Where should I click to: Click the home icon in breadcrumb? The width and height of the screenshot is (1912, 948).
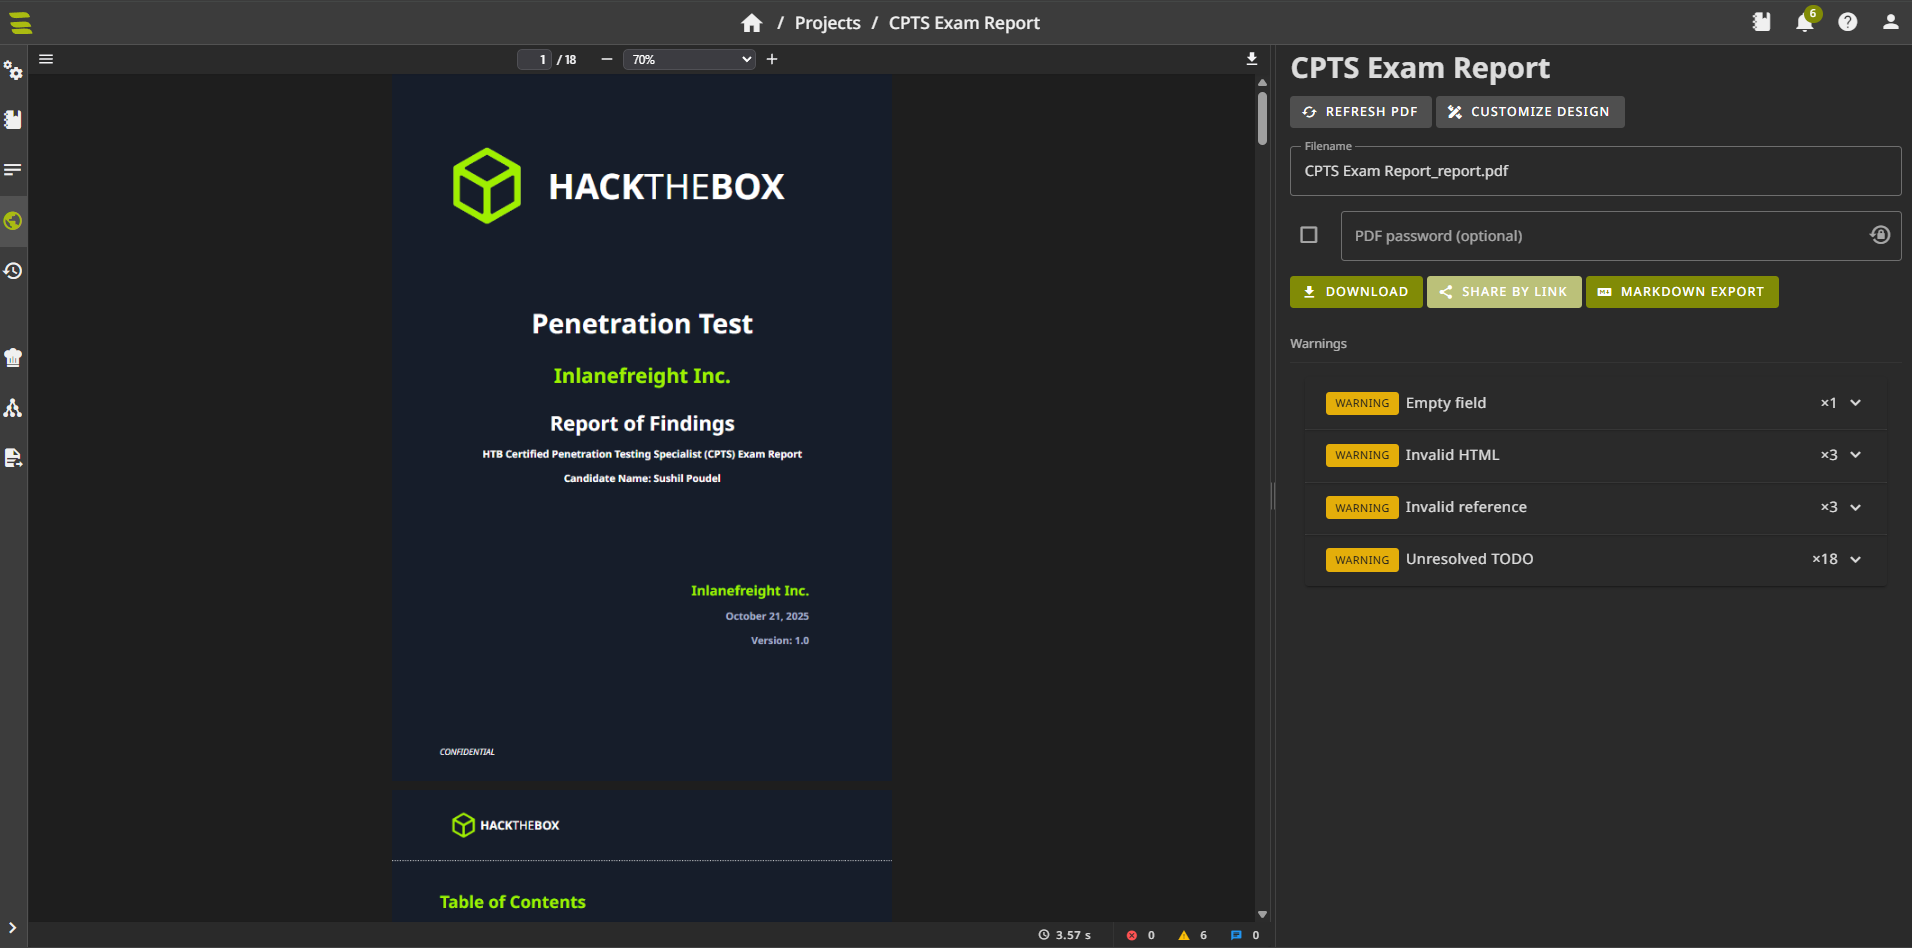751,23
